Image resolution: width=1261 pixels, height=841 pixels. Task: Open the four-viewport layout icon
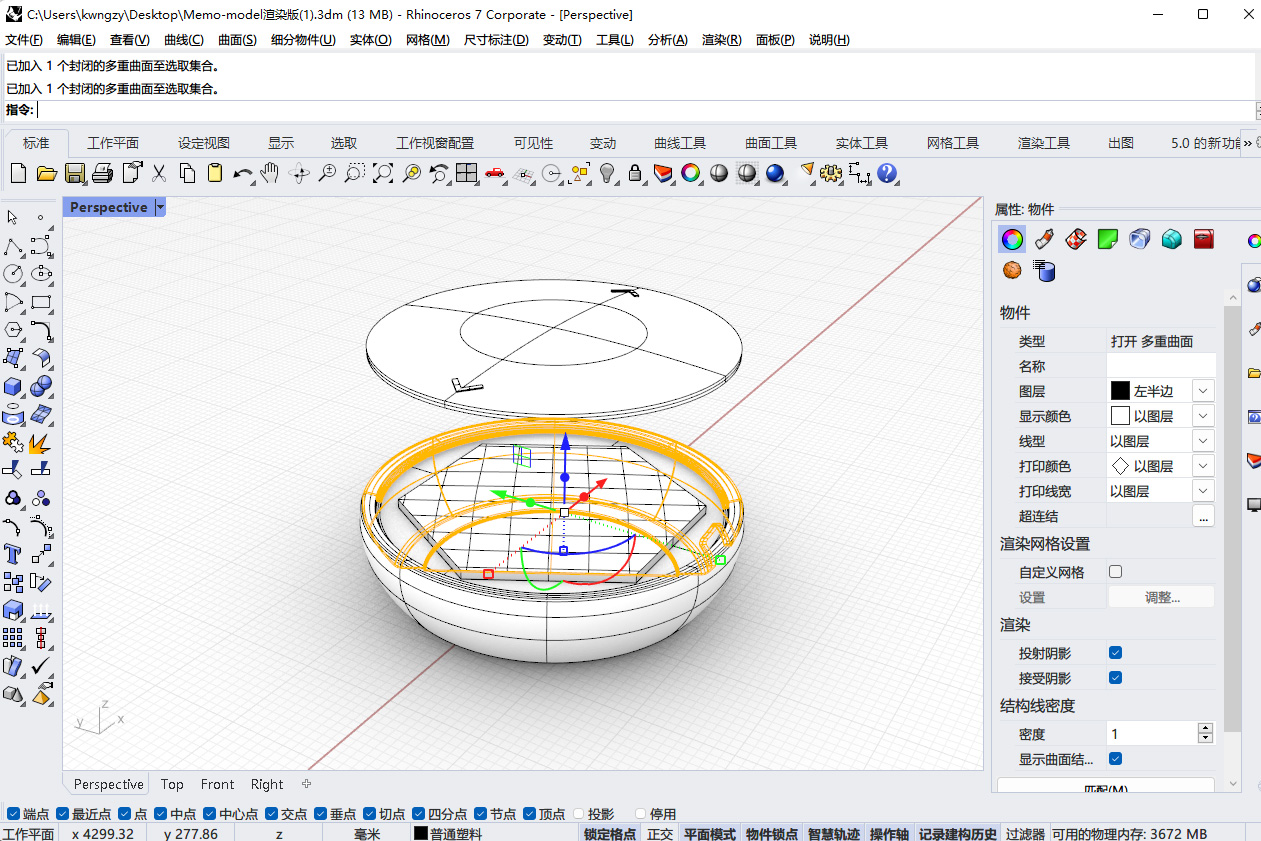466,174
